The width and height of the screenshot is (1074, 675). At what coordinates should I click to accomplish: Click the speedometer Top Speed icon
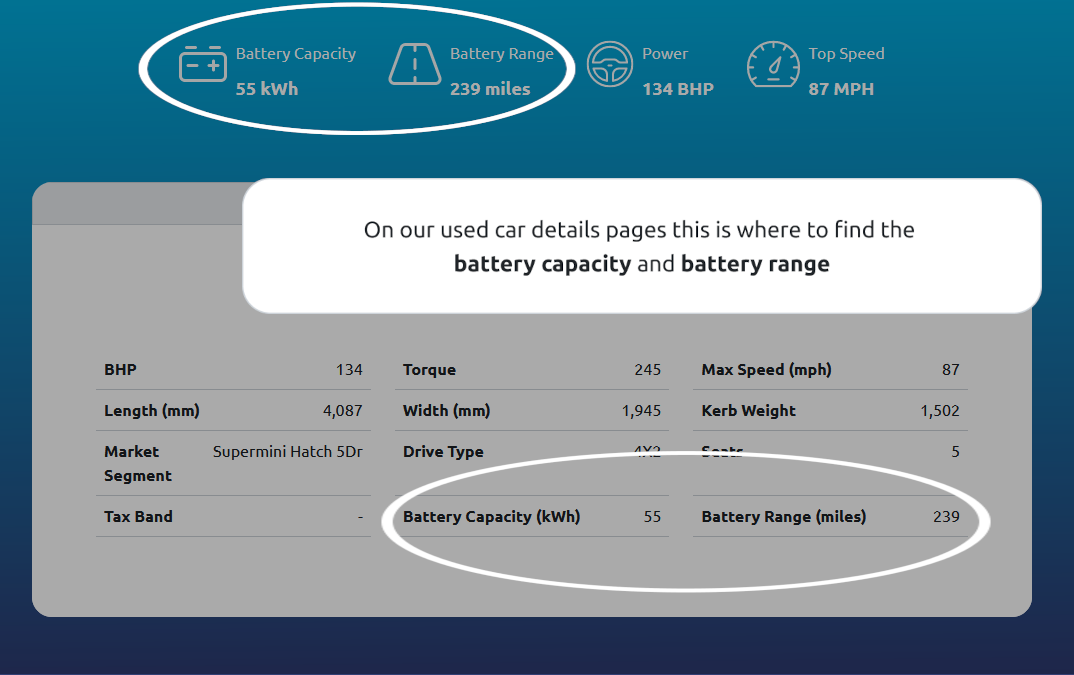point(773,64)
